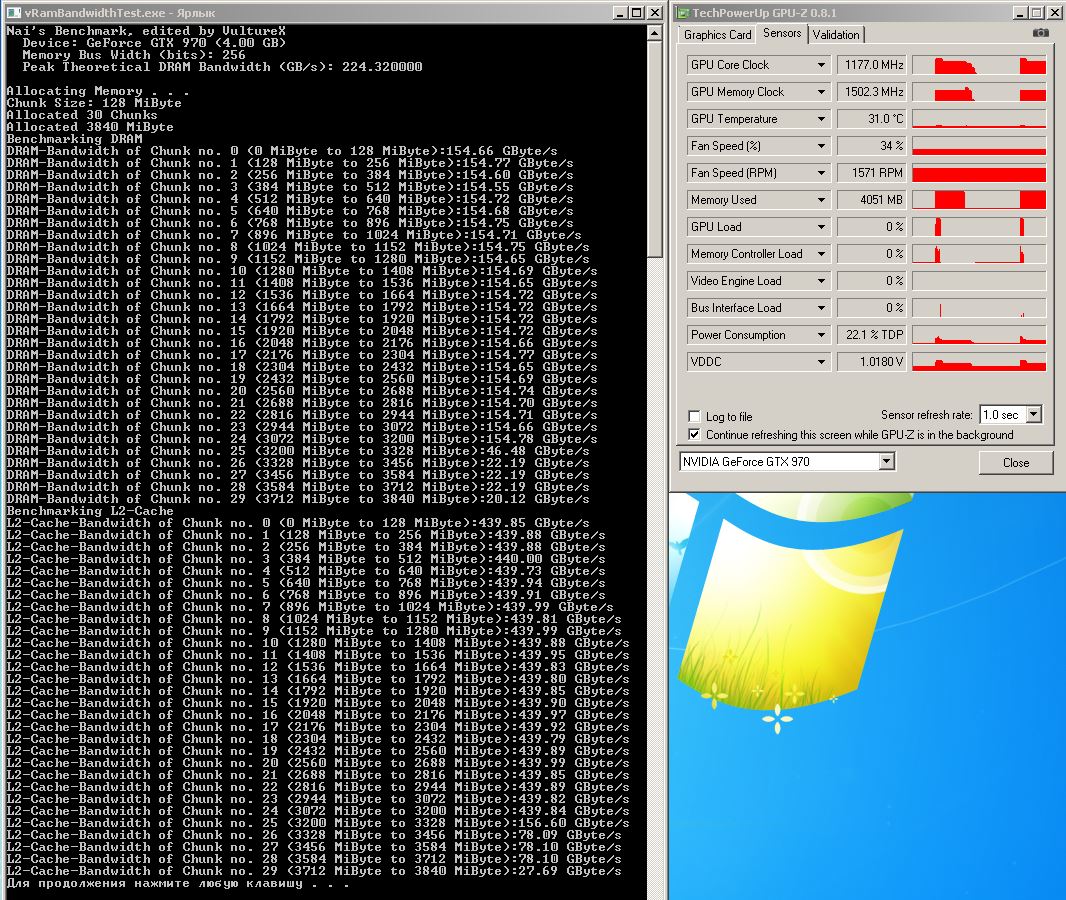This screenshot has width=1066, height=900.
Task: Expand VDDC sensor dropdown
Action: click(x=821, y=362)
